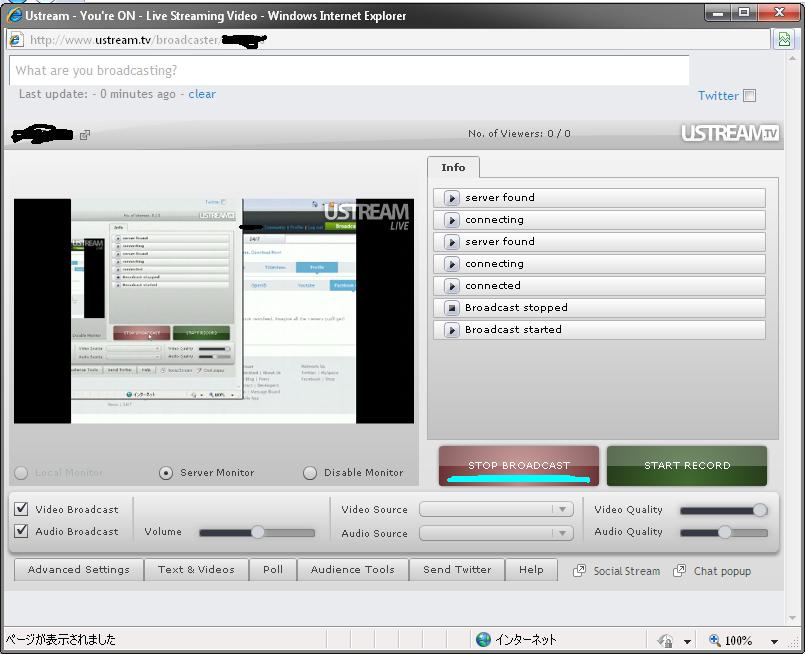The image size is (805, 654).
Task: Click the protected mode lock icon in status bar
Action: coord(665,640)
